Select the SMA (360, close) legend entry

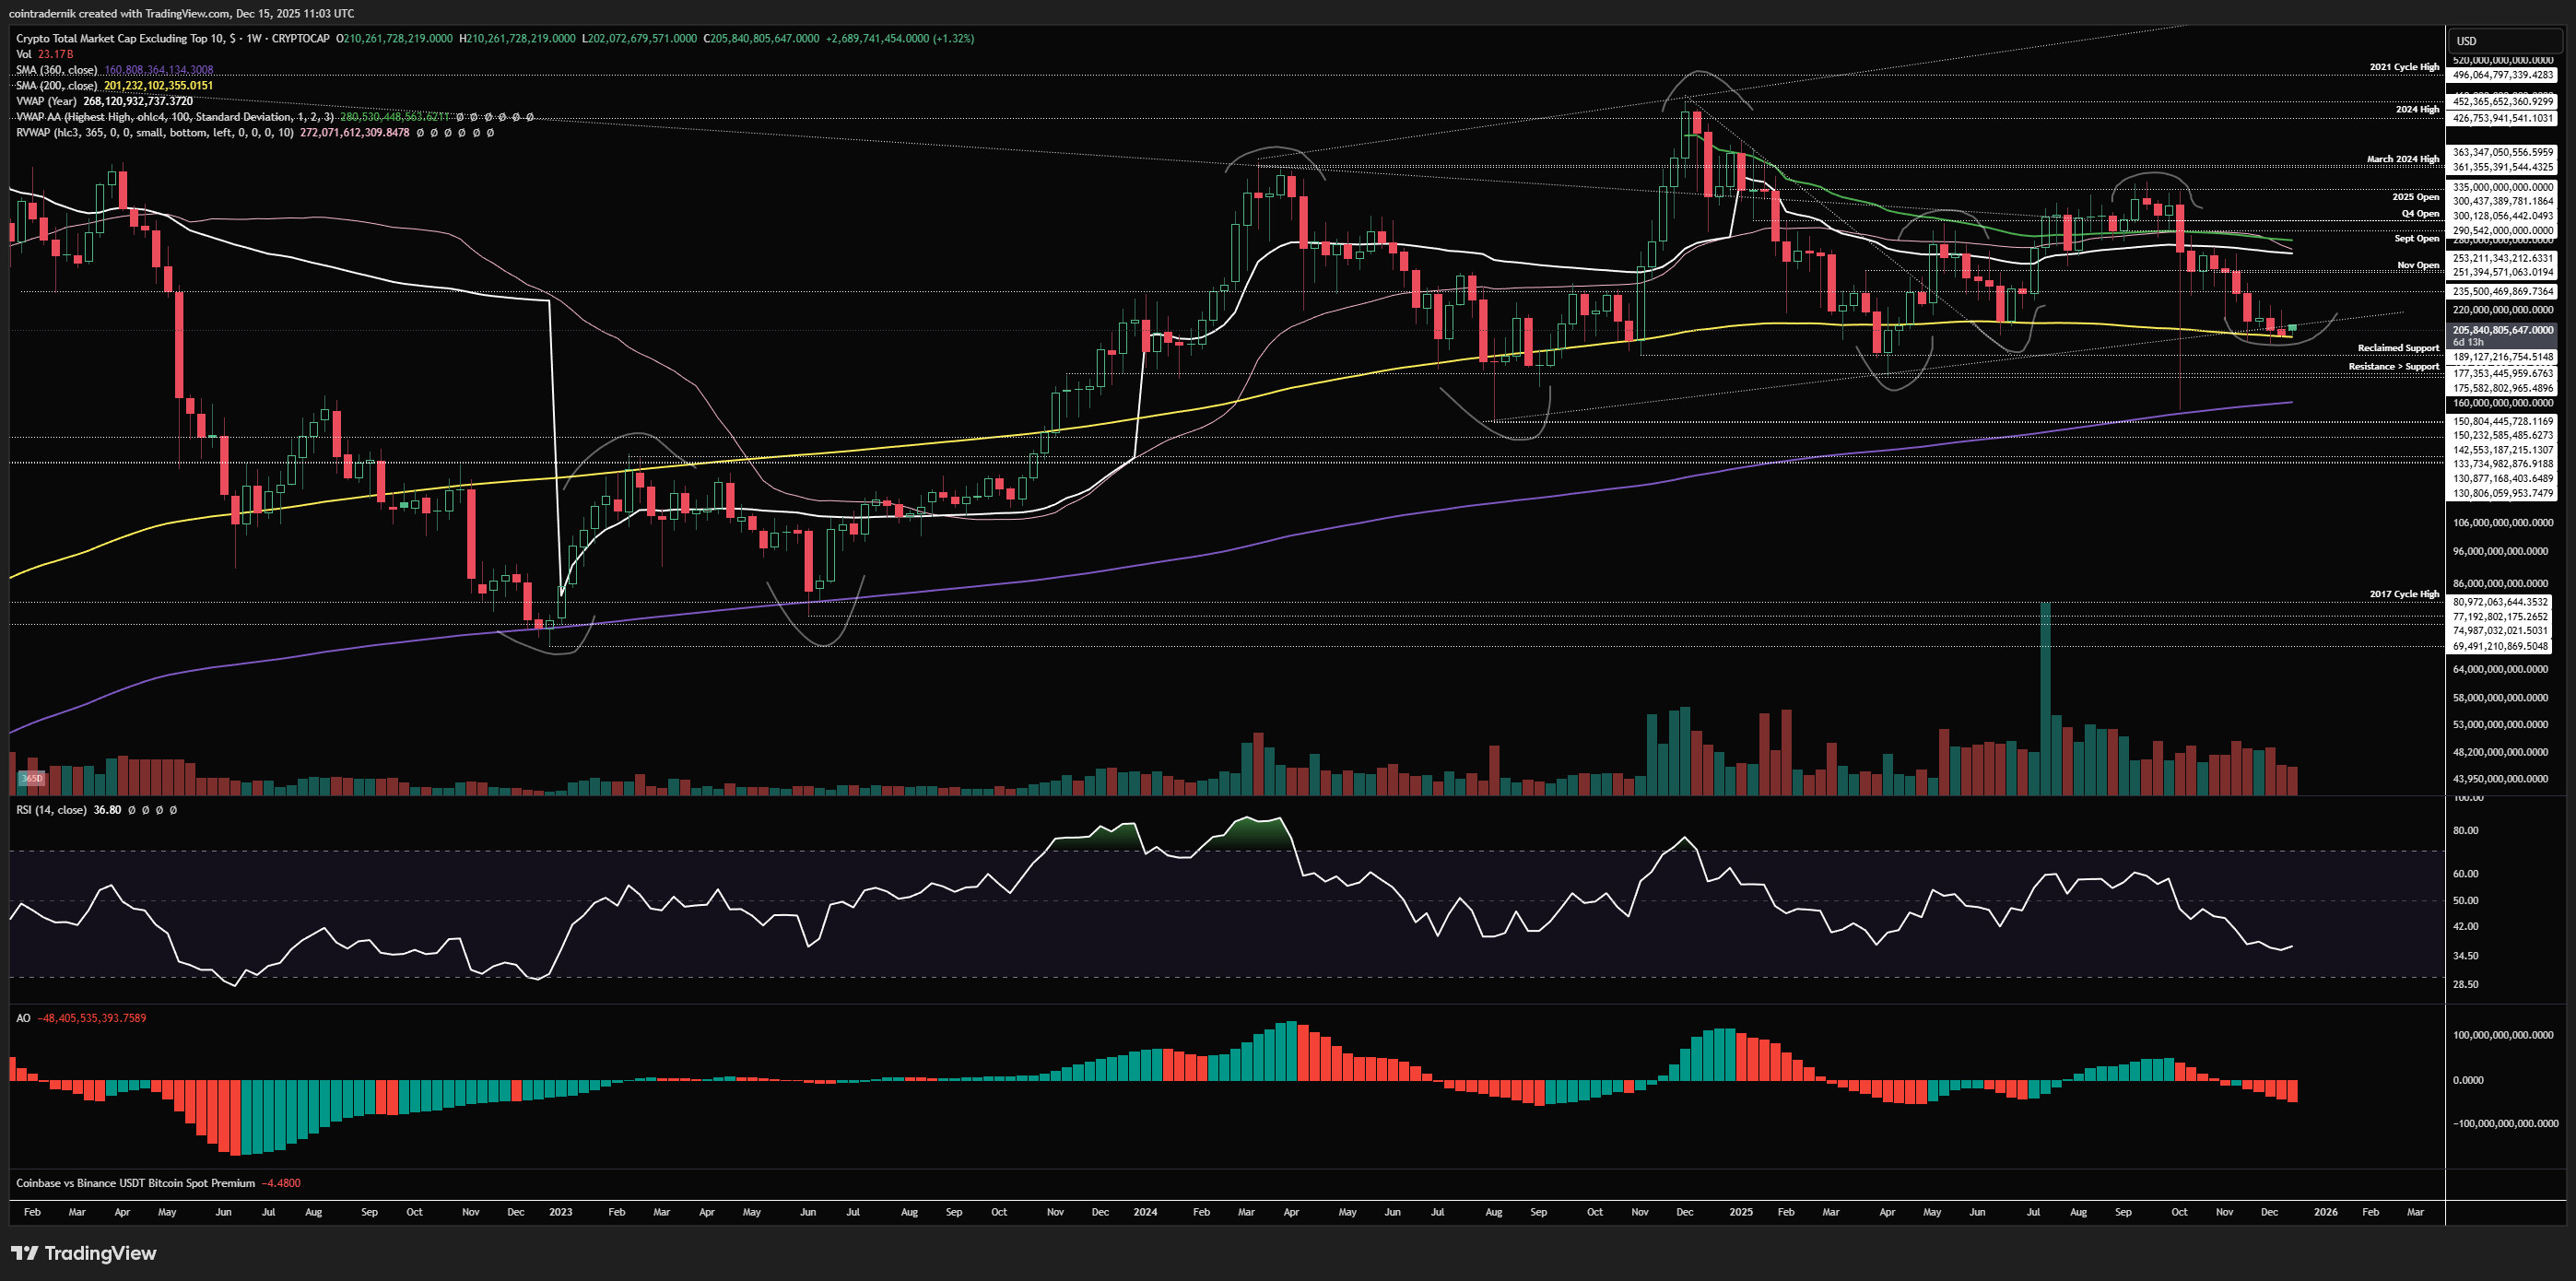pos(57,70)
